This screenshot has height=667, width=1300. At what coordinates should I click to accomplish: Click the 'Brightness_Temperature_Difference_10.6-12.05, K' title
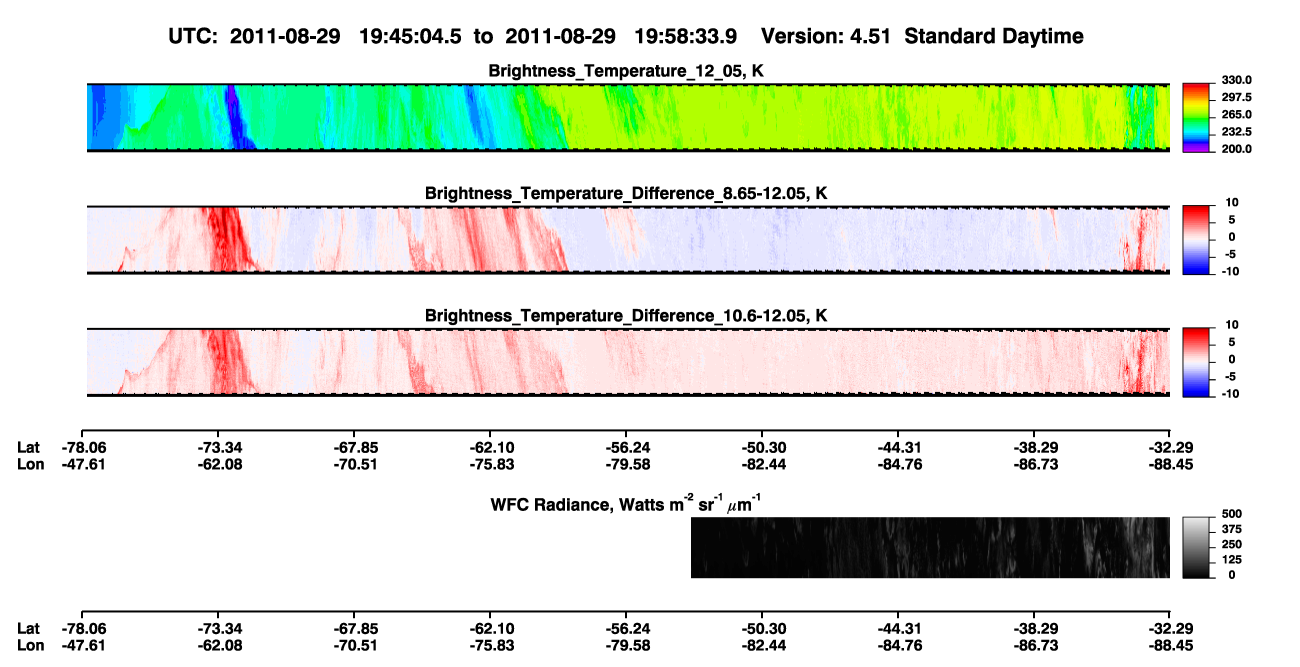[626, 315]
